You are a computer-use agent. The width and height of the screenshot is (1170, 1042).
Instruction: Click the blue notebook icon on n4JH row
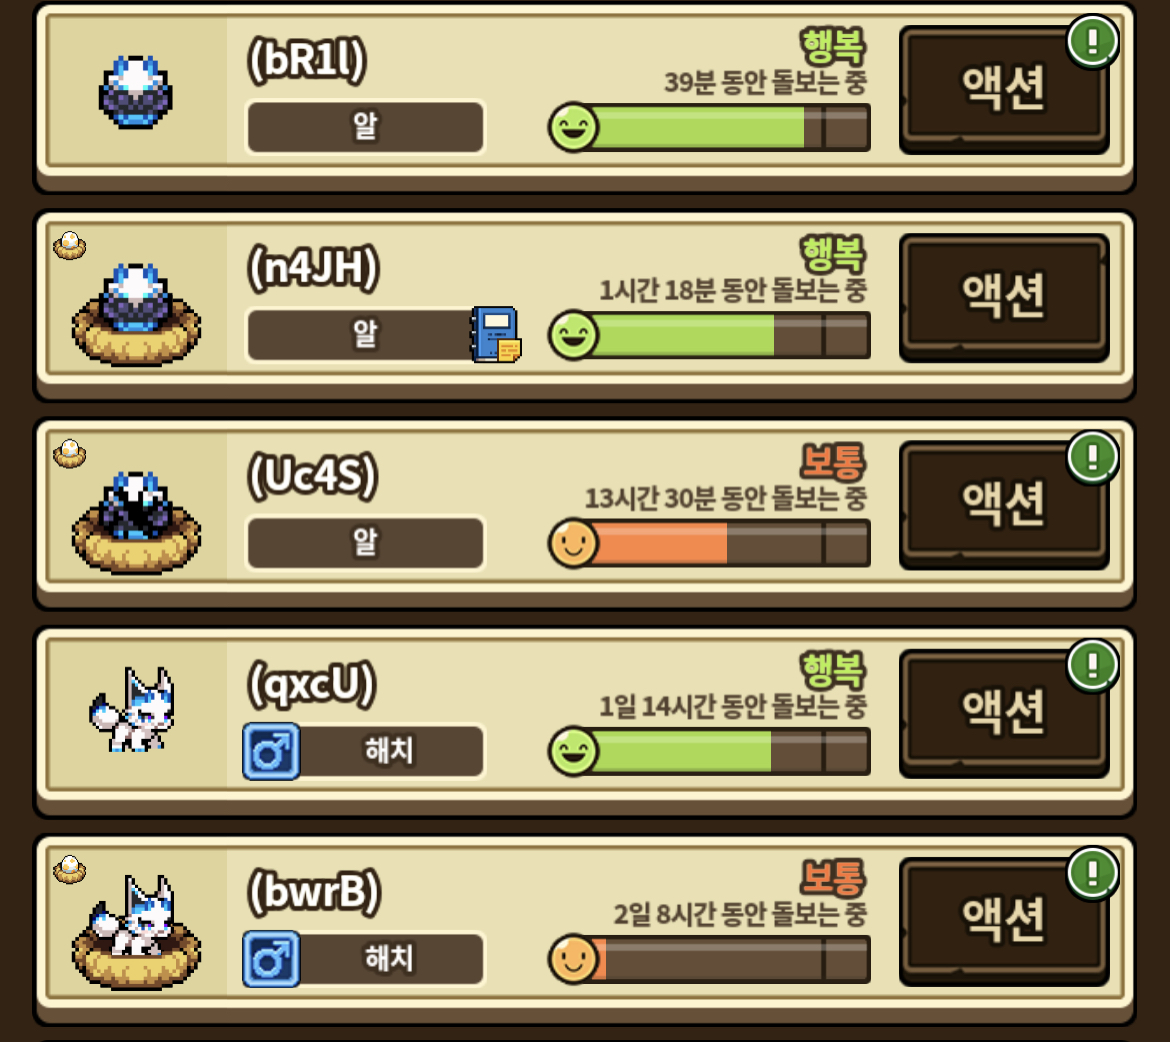[x=495, y=334]
